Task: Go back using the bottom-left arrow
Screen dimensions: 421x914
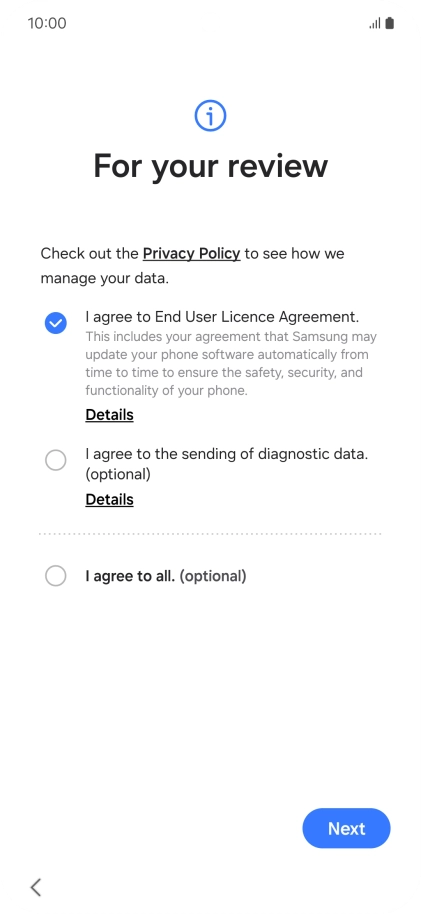Action: click(36, 887)
